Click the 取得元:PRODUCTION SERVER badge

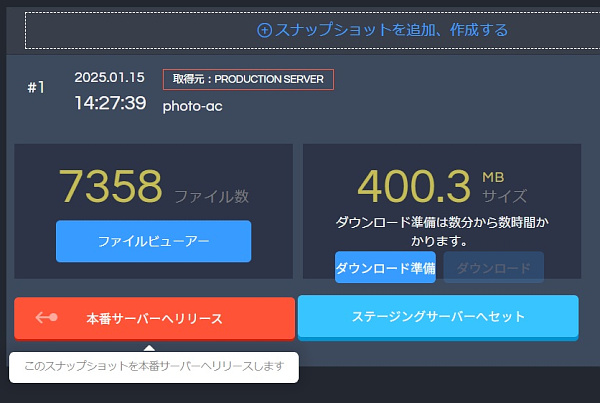tap(248, 79)
